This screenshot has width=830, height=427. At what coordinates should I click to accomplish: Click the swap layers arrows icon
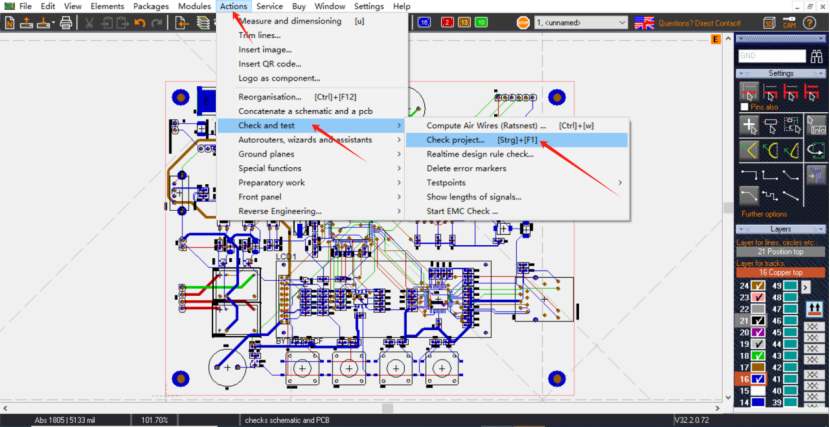[813, 307]
